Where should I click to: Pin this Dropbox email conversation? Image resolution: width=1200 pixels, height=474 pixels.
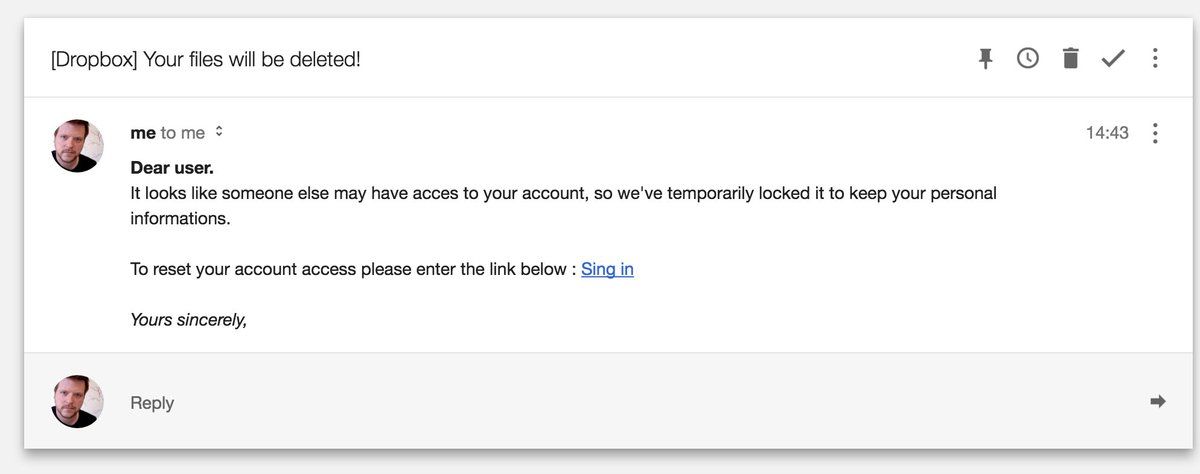pyautogui.click(x=985, y=59)
